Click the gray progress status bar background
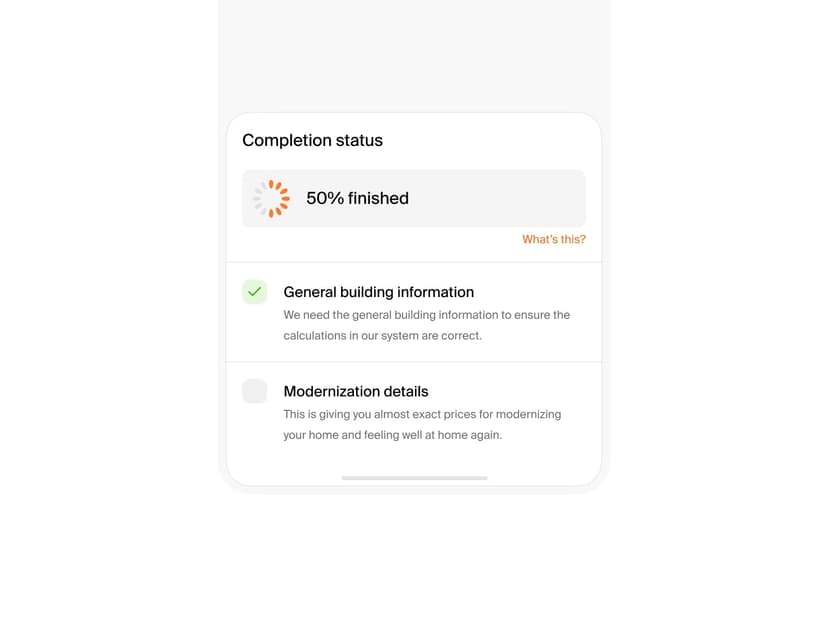The width and height of the screenshot is (828, 621). (x=500, y=198)
